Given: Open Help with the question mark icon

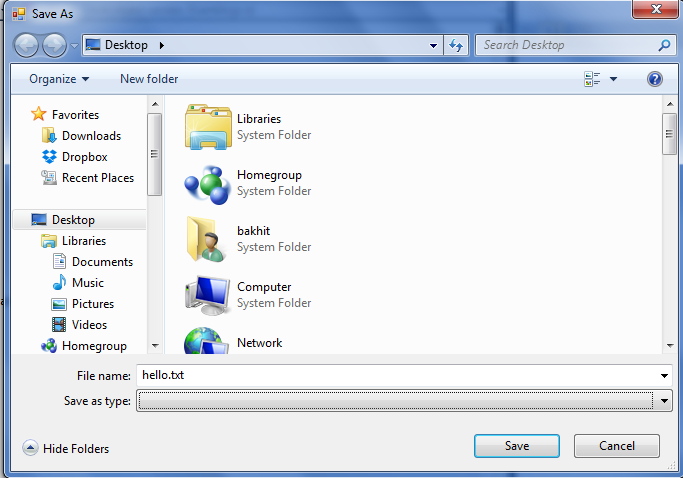Looking at the screenshot, I should click(655, 79).
